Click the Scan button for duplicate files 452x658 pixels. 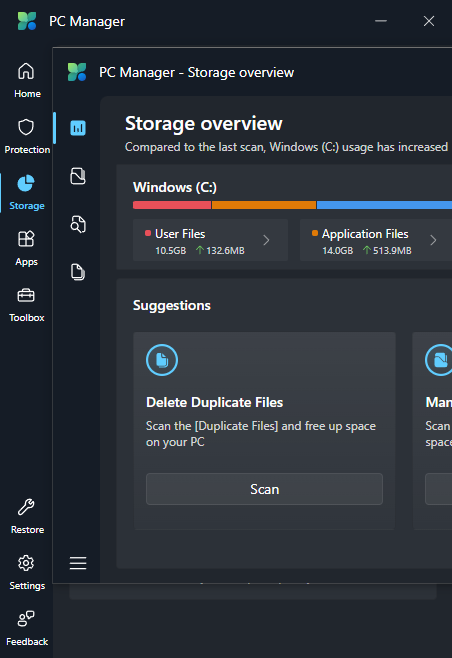pyautogui.click(x=264, y=489)
